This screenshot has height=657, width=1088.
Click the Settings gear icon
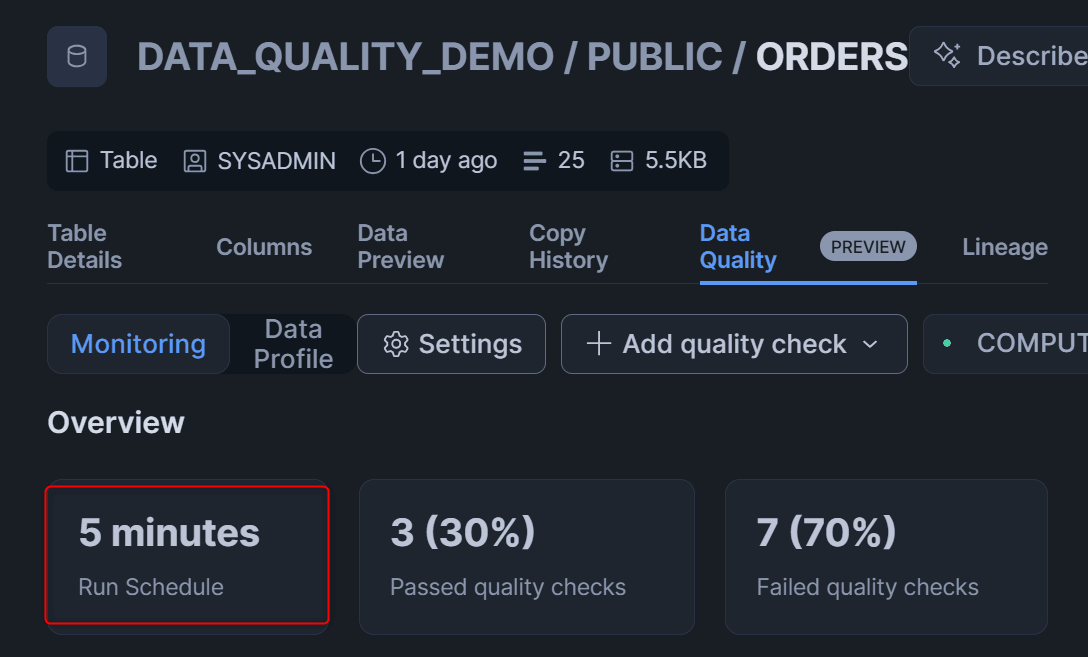396,344
